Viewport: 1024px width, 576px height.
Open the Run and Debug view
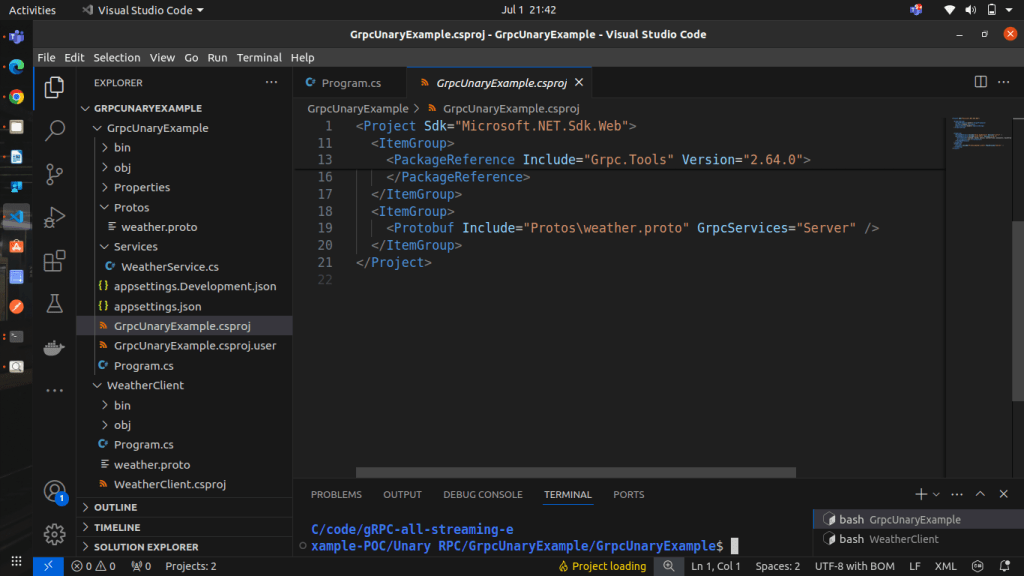[55, 217]
